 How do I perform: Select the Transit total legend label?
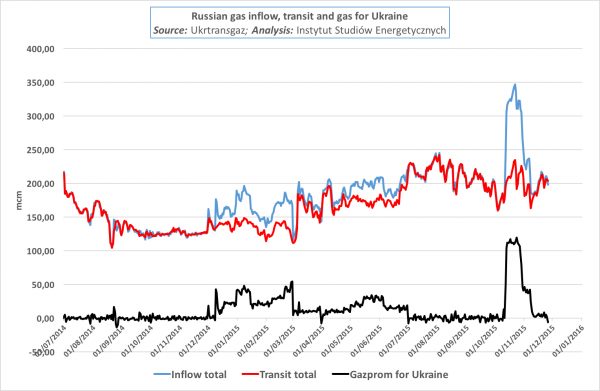click(x=288, y=374)
